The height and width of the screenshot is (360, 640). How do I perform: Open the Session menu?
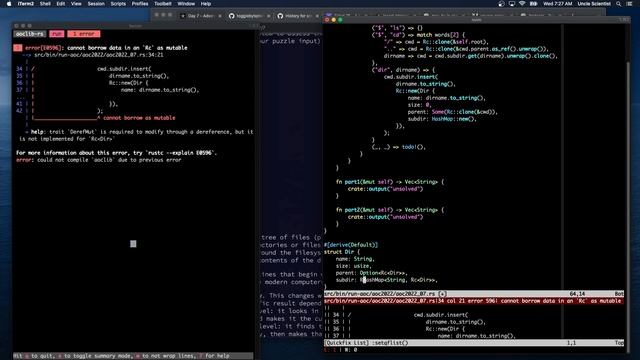96,4
